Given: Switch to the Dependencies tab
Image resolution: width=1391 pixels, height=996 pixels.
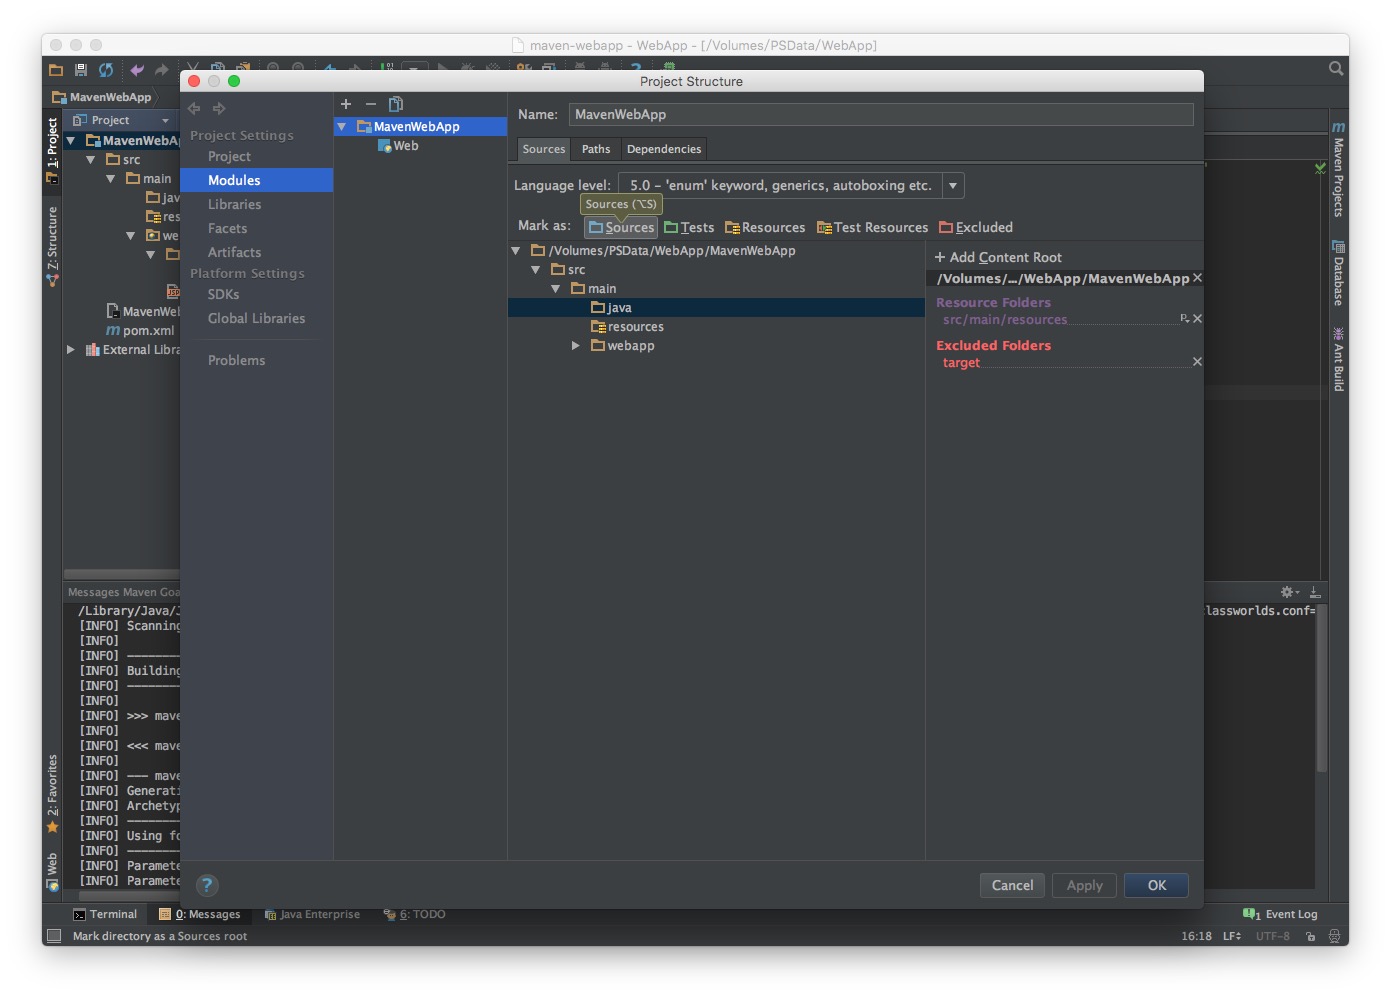Looking at the screenshot, I should (x=664, y=149).
